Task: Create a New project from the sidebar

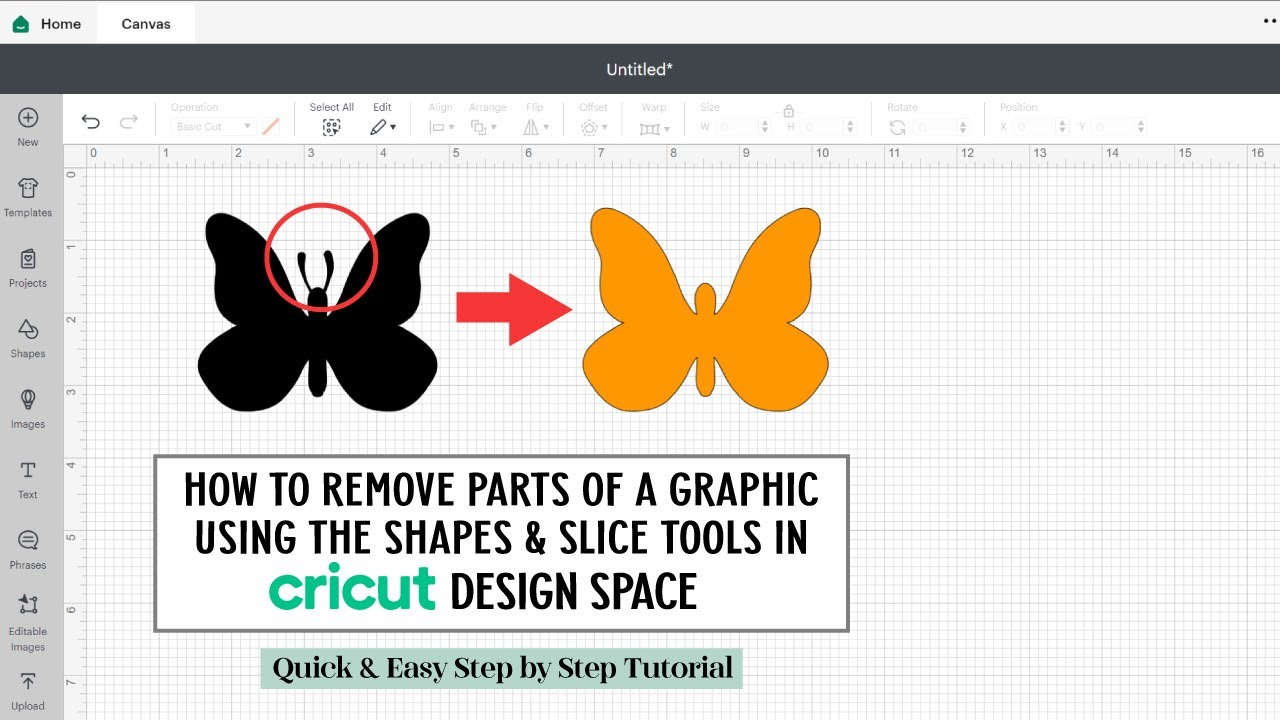Action: click(28, 127)
